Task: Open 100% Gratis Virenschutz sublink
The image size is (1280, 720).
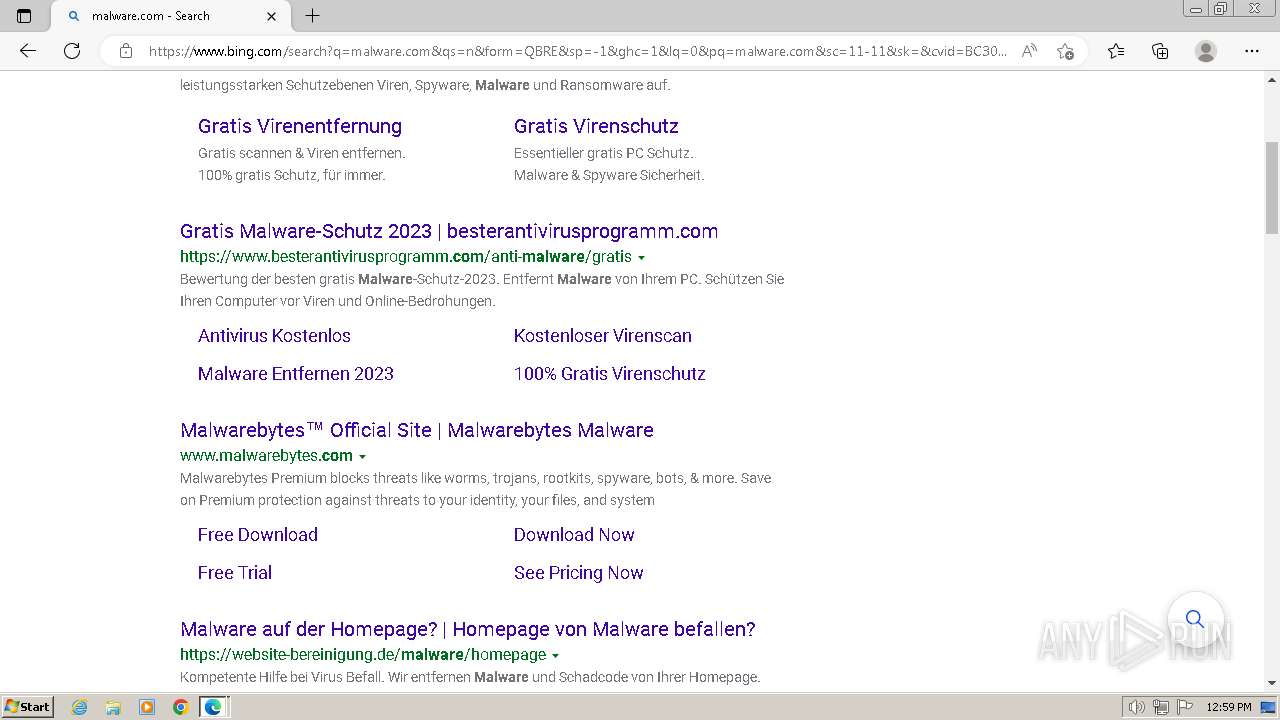Action: (x=610, y=374)
